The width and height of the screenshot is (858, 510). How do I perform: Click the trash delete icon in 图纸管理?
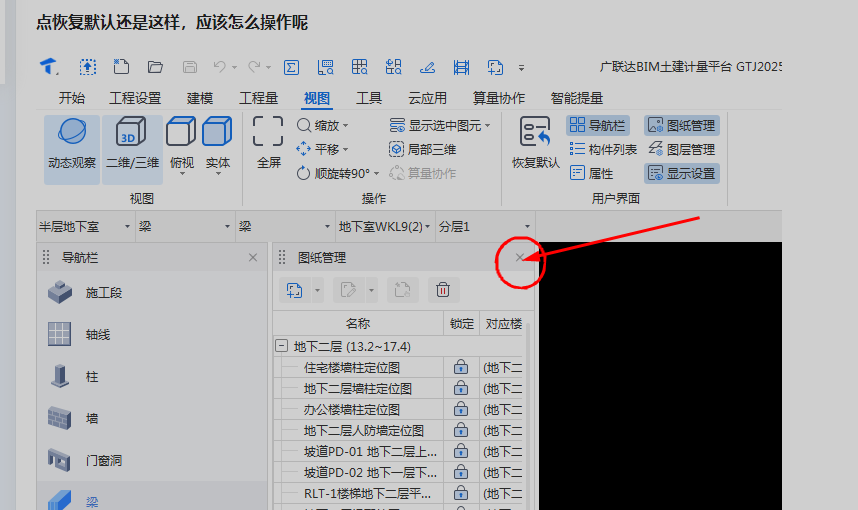point(443,290)
